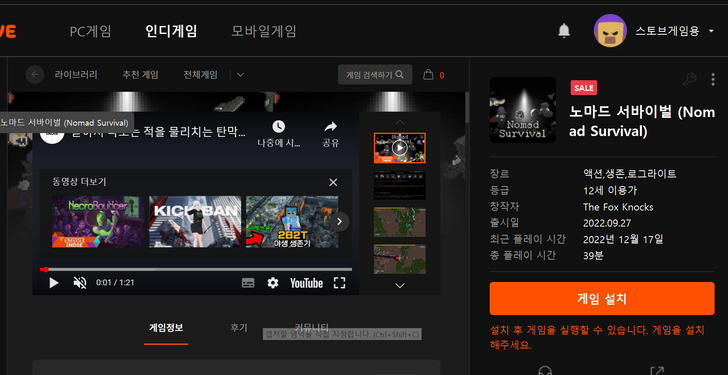The height and width of the screenshot is (375, 728).
Task: Toggle video subtitles captions
Action: click(x=248, y=283)
